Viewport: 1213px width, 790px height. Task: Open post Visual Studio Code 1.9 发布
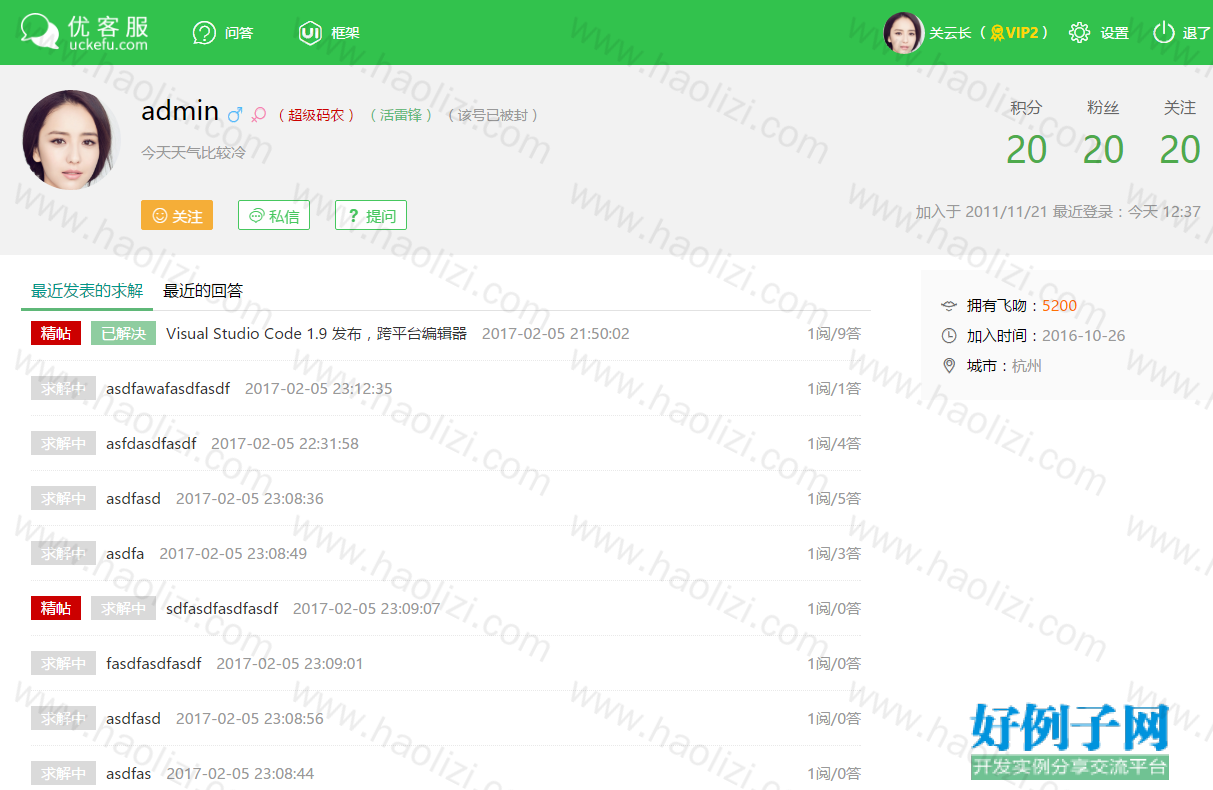point(316,333)
